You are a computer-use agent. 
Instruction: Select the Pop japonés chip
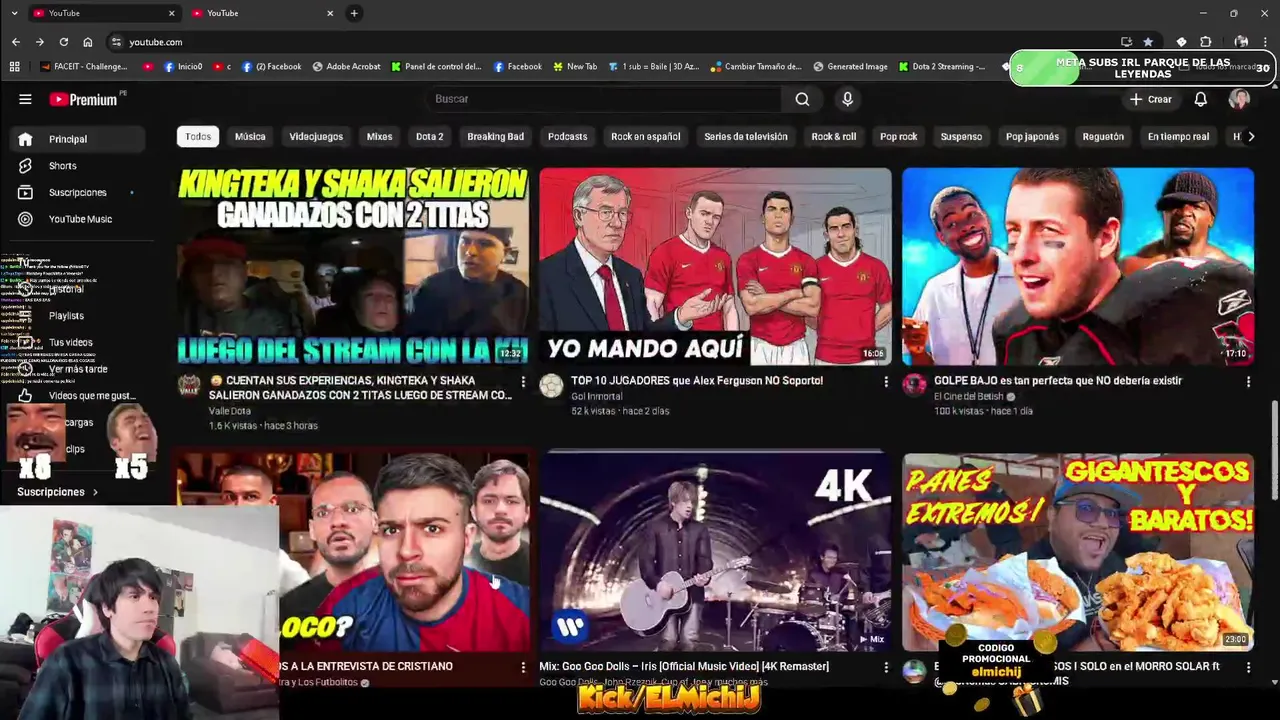(x=1032, y=137)
